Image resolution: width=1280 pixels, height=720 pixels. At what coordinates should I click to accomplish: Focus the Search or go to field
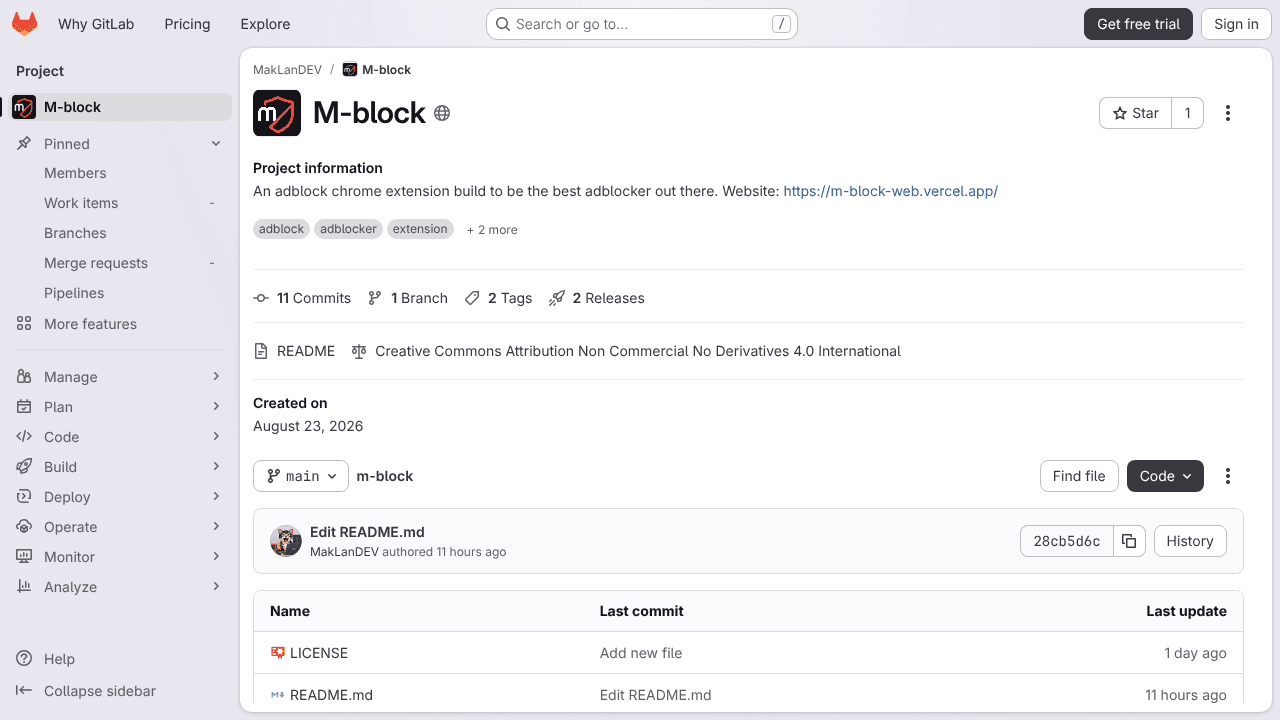(641, 24)
